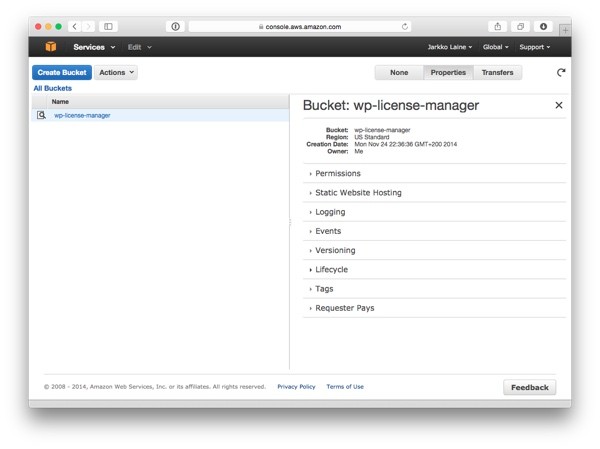Add a new tab with plus button
600x449 pixels.
point(565,30)
